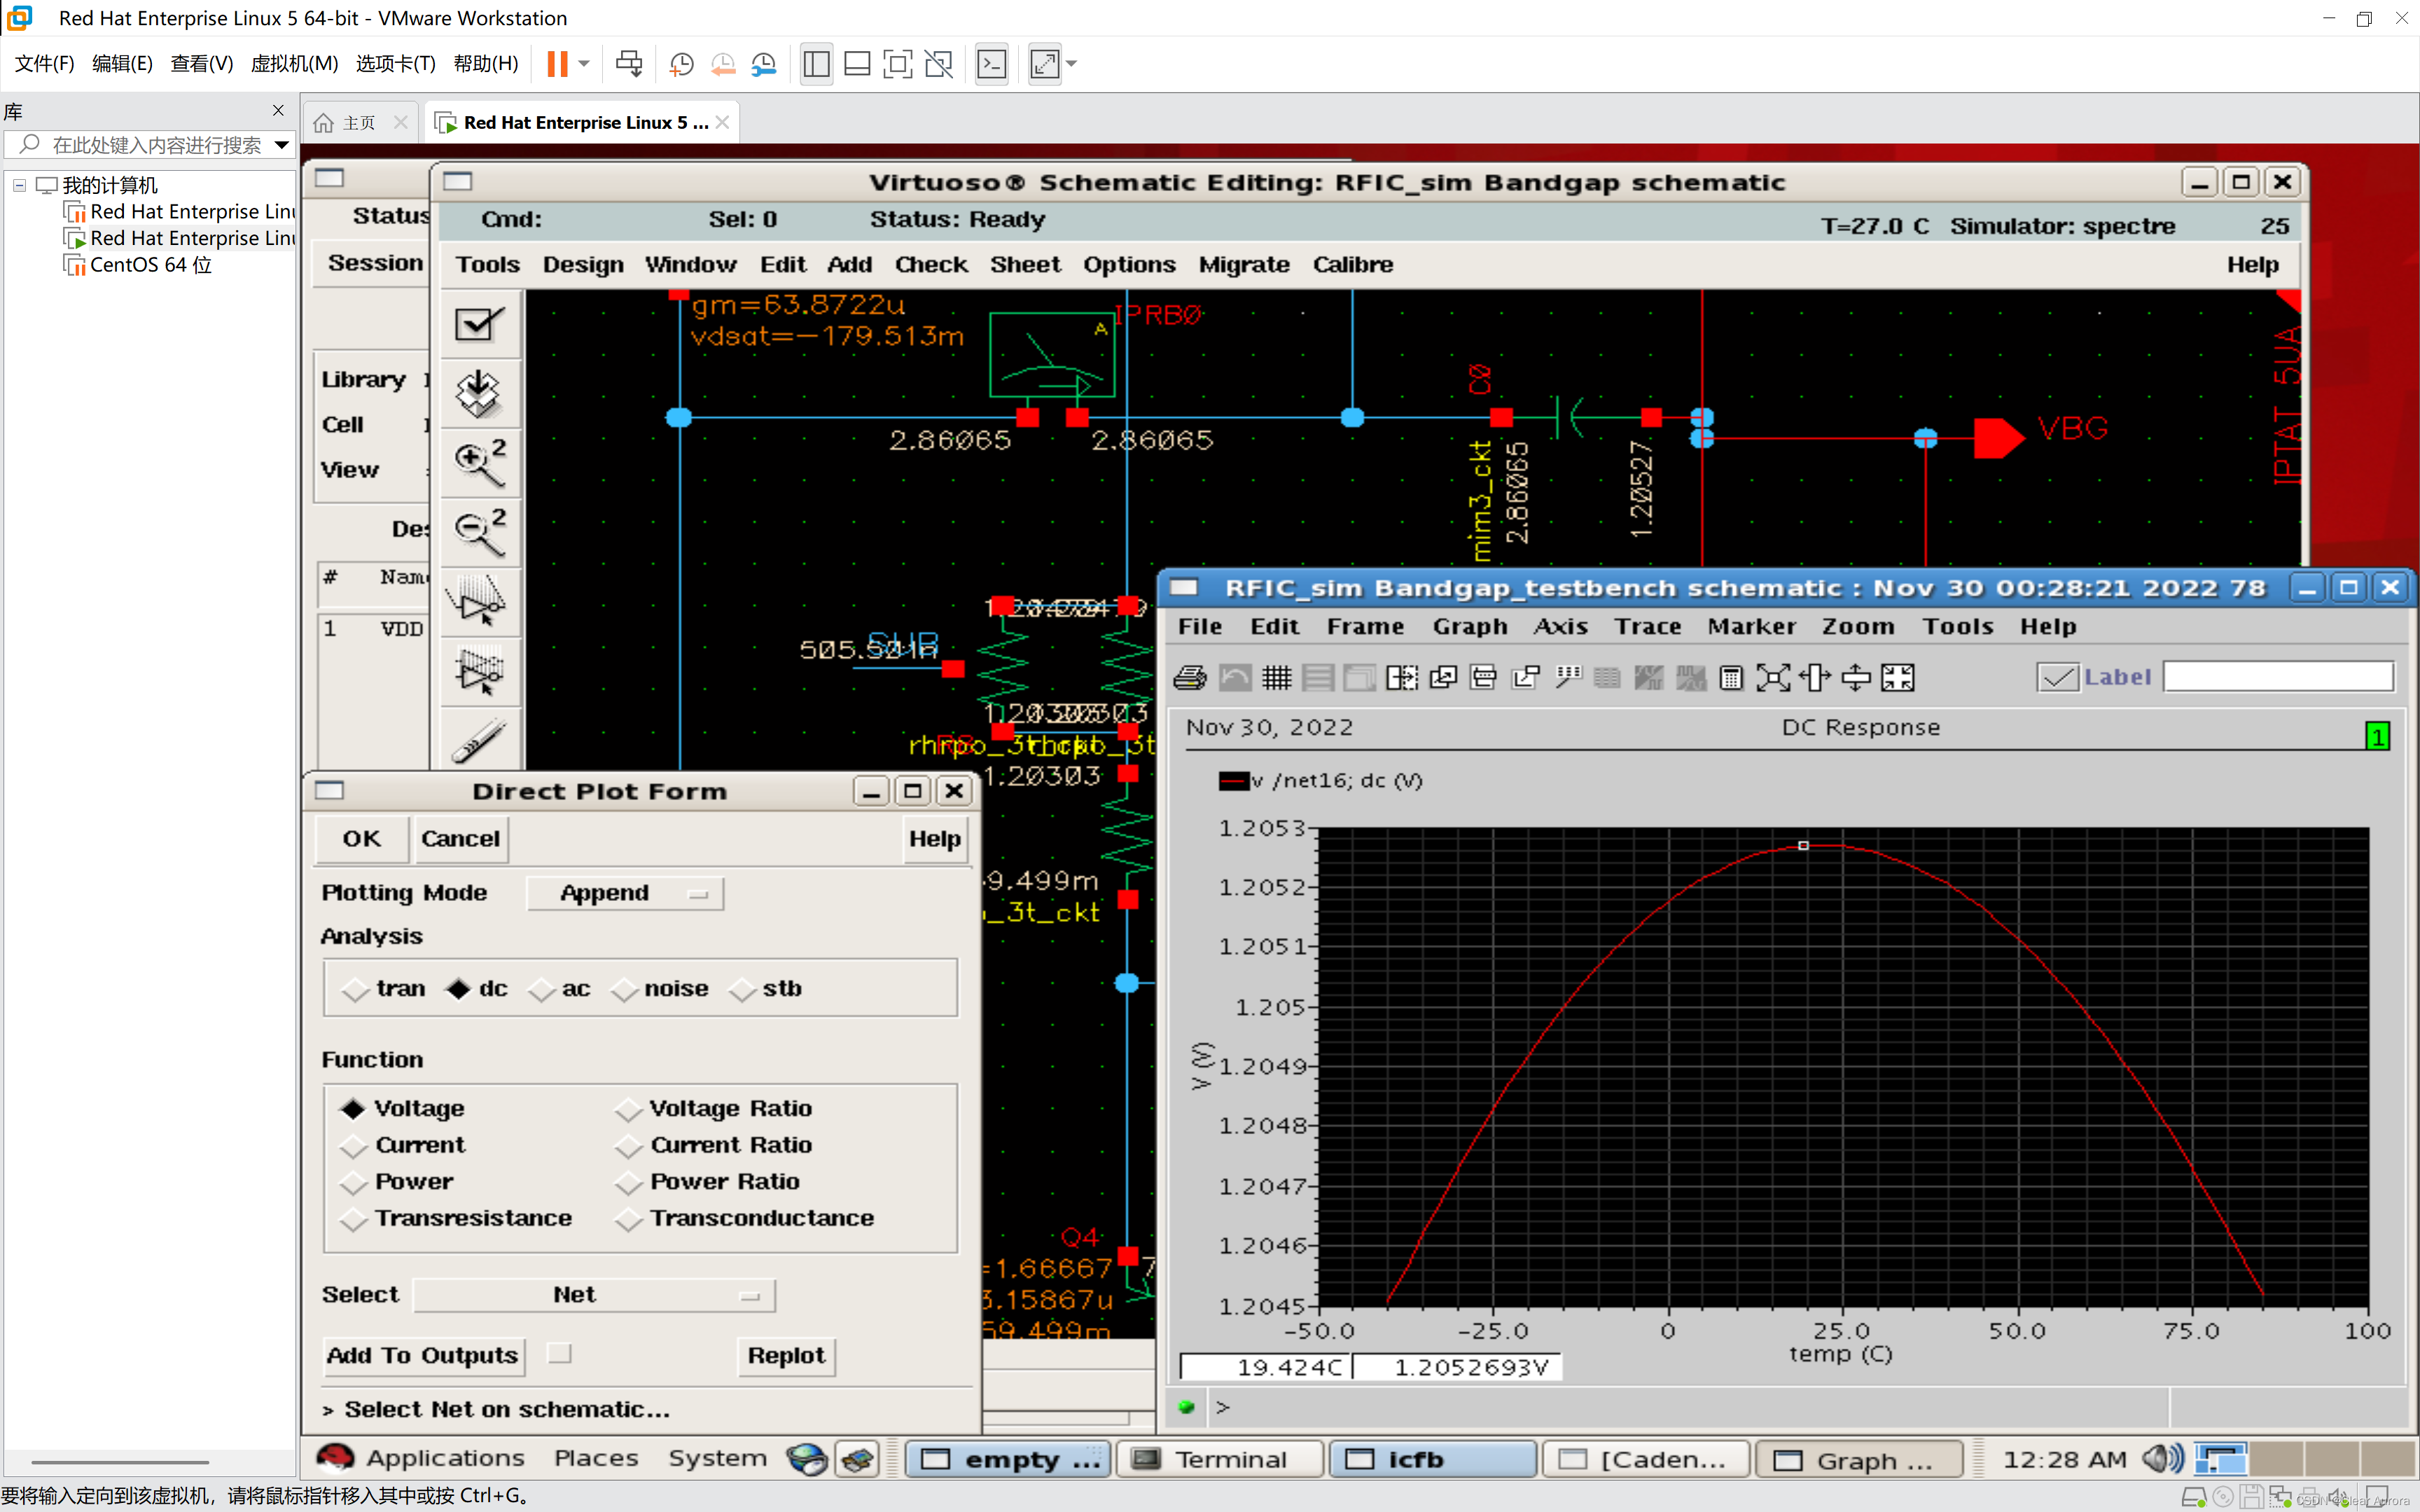Image resolution: width=2420 pixels, height=1512 pixels.
Task: Open the Select Net dropdown
Action: click(x=594, y=1295)
